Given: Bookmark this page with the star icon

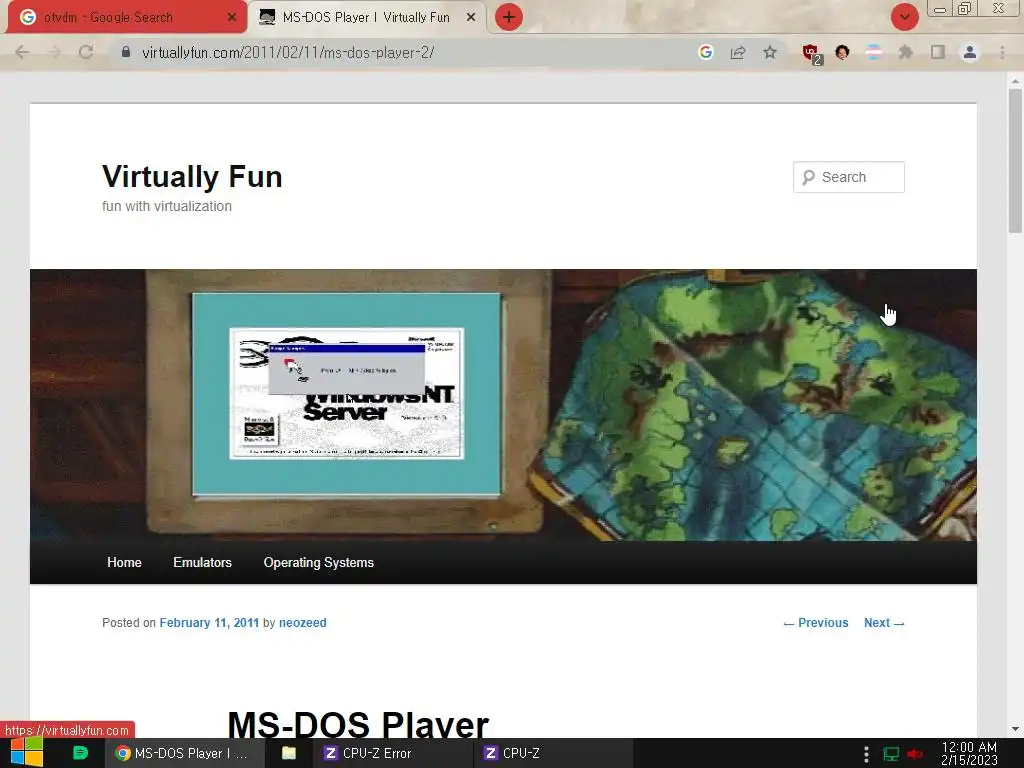Looking at the screenshot, I should [x=770, y=52].
